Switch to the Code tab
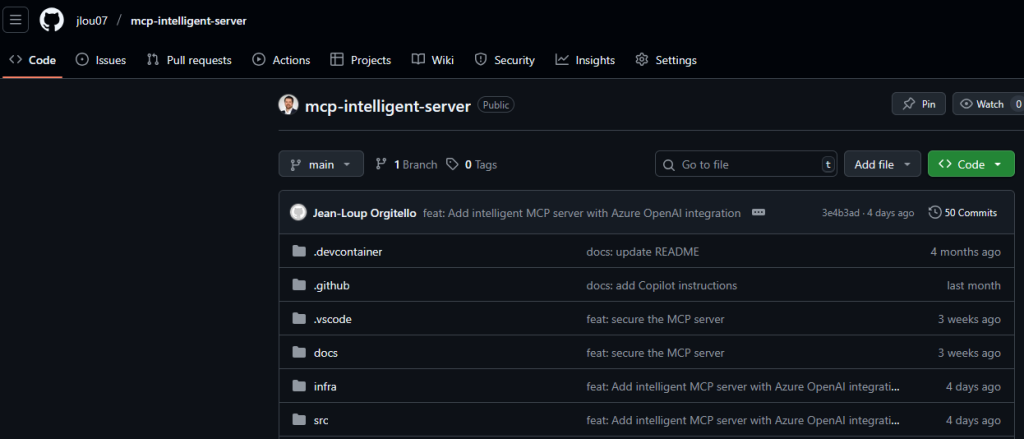The width and height of the screenshot is (1024, 439). tap(33, 60)
